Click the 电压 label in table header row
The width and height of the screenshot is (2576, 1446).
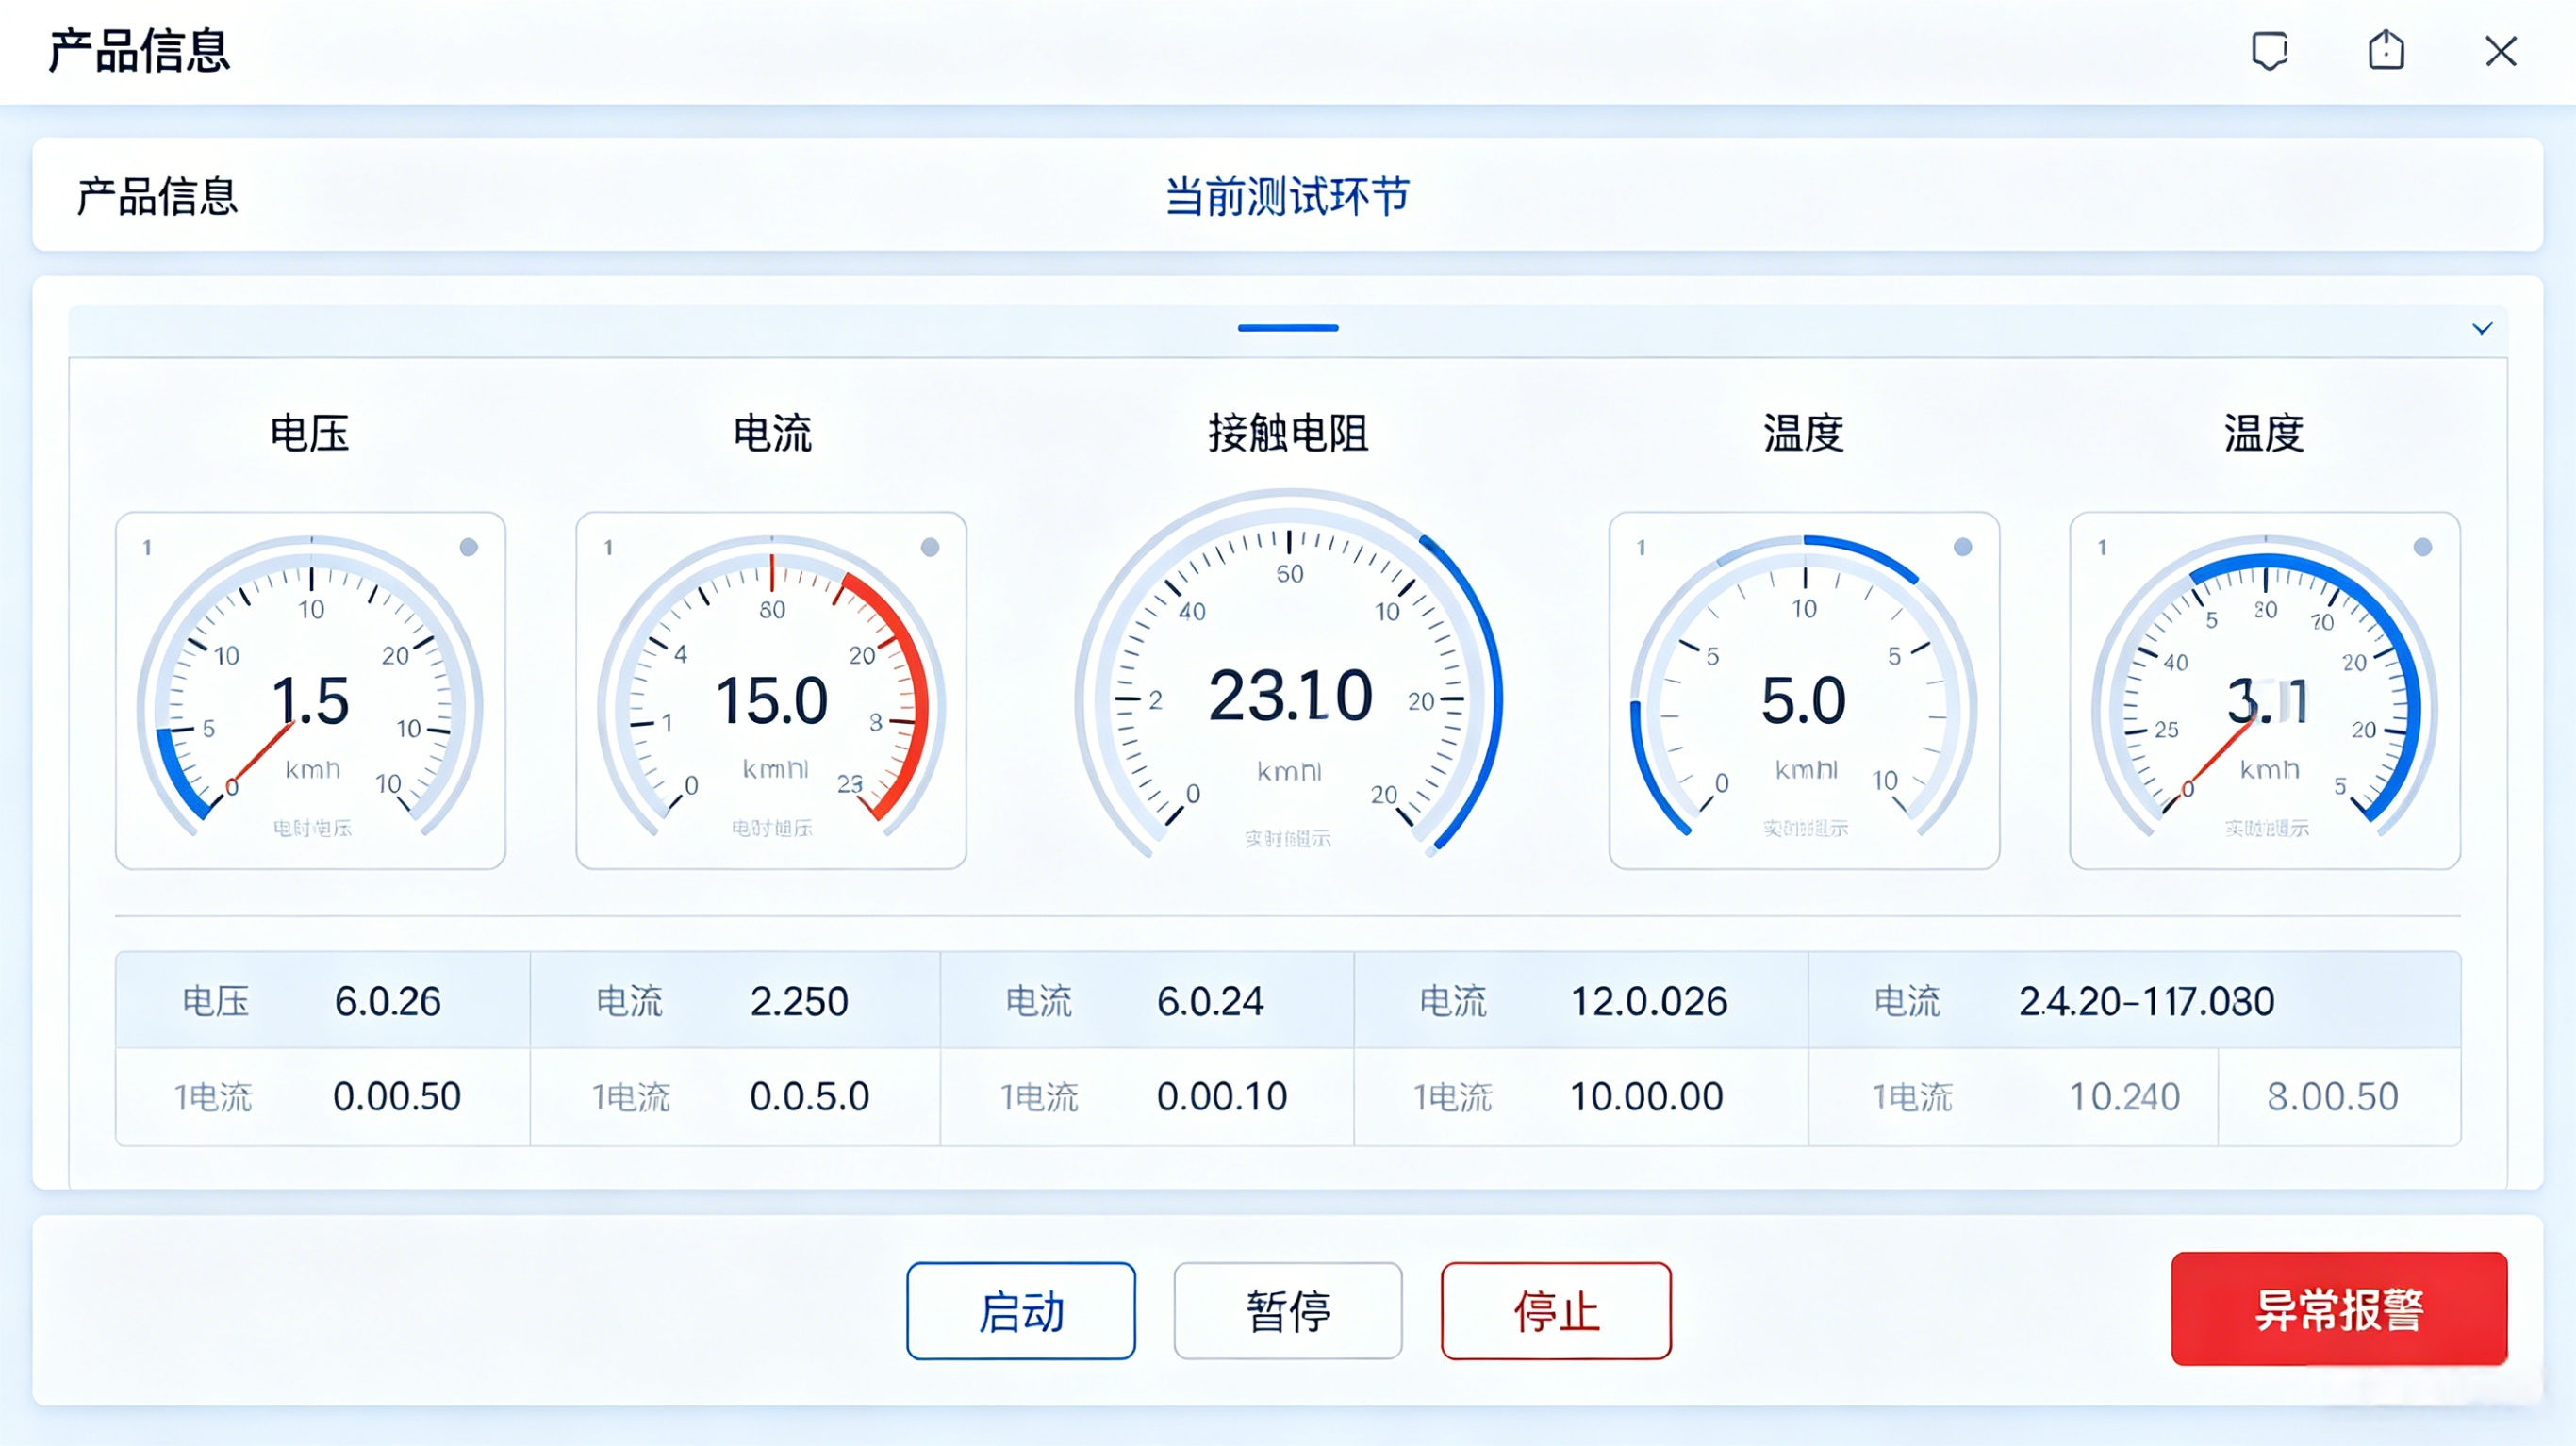coord(215,1001)
